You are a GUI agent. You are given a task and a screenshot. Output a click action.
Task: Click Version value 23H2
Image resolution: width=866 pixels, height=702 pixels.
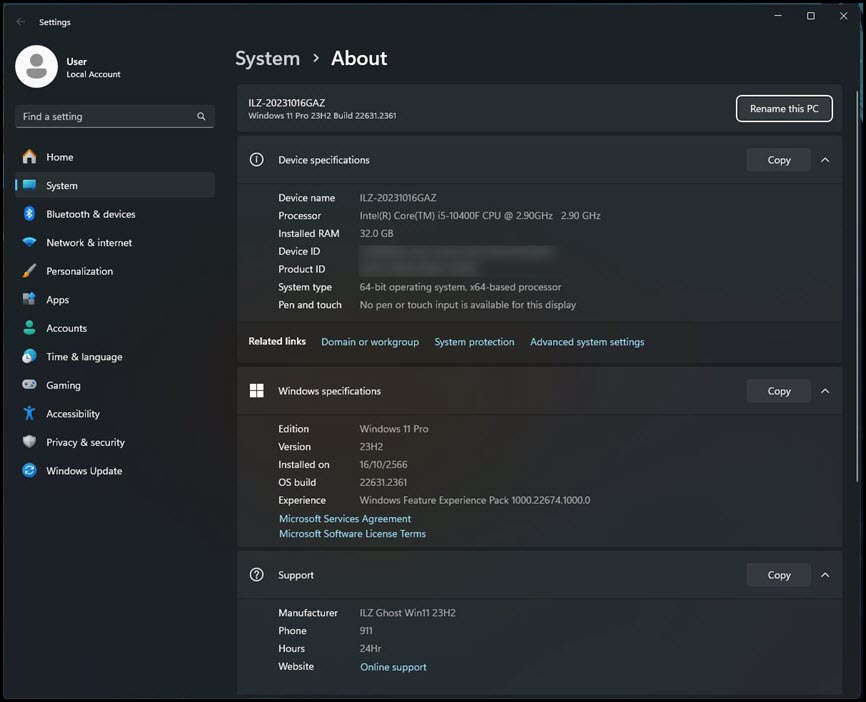click(371, 446)
